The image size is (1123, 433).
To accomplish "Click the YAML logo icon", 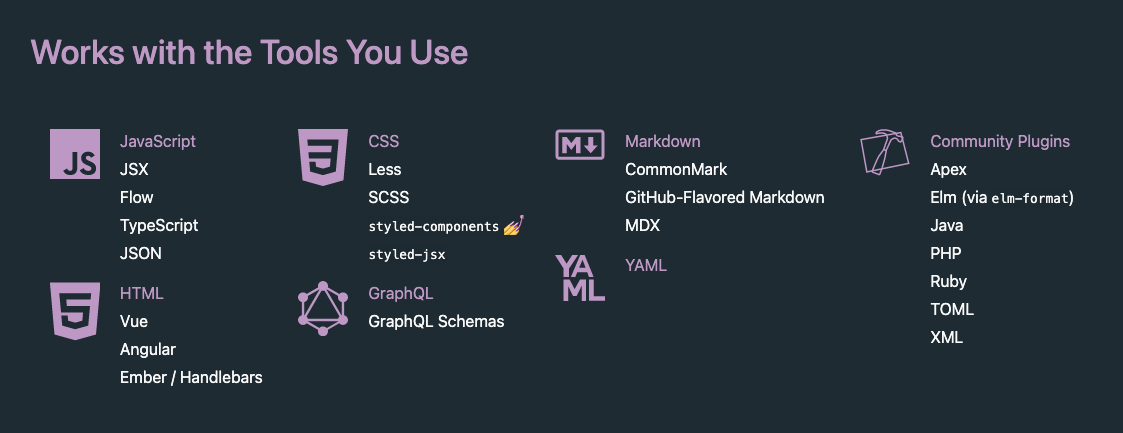I will tap(580, 278).
